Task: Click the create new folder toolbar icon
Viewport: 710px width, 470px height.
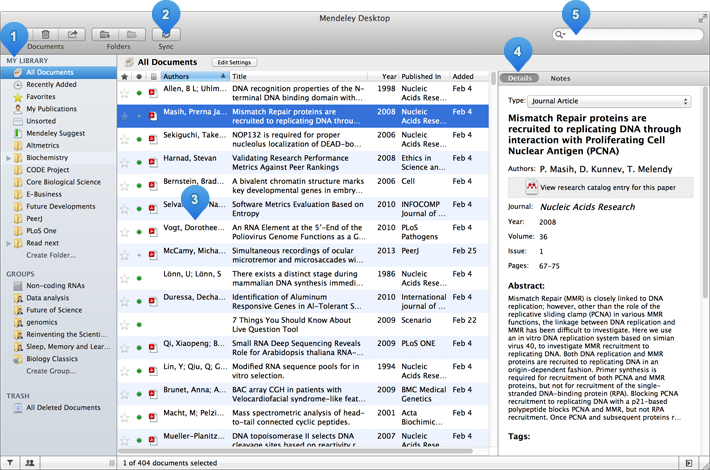Action: pos(105,34)
